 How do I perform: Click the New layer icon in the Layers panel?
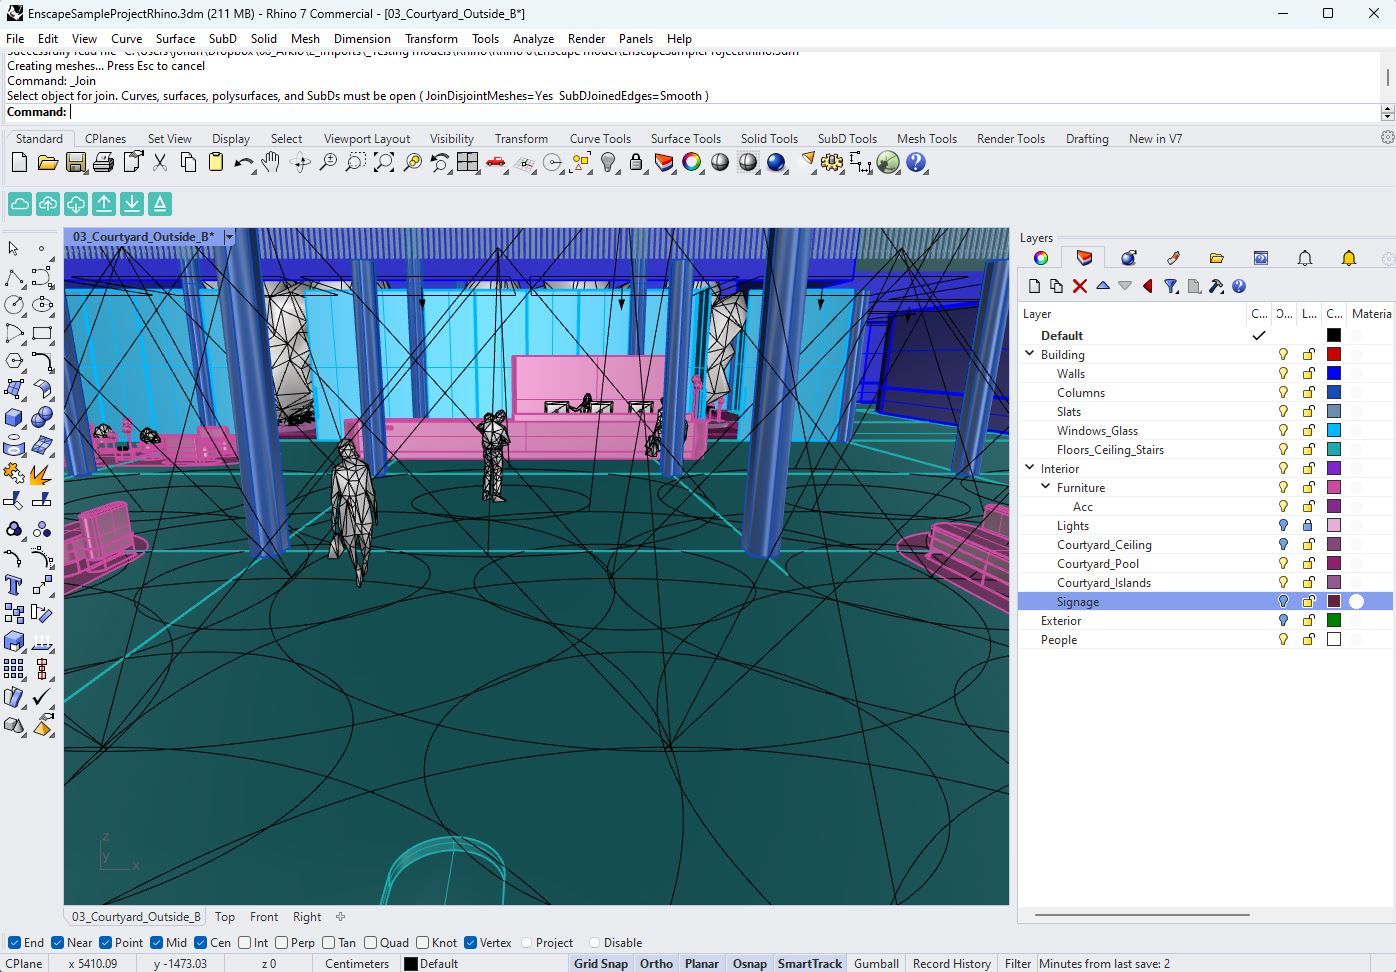[1035, 286]
